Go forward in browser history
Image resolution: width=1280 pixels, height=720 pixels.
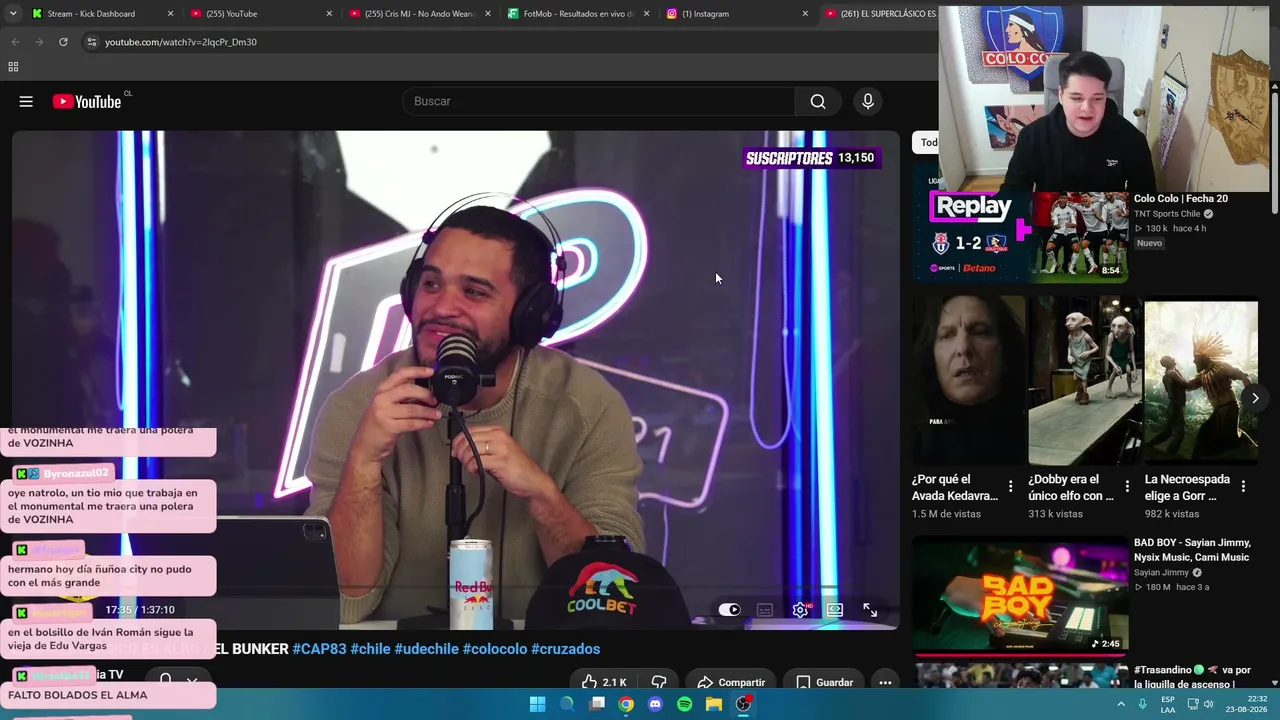[x=39, y=42]
